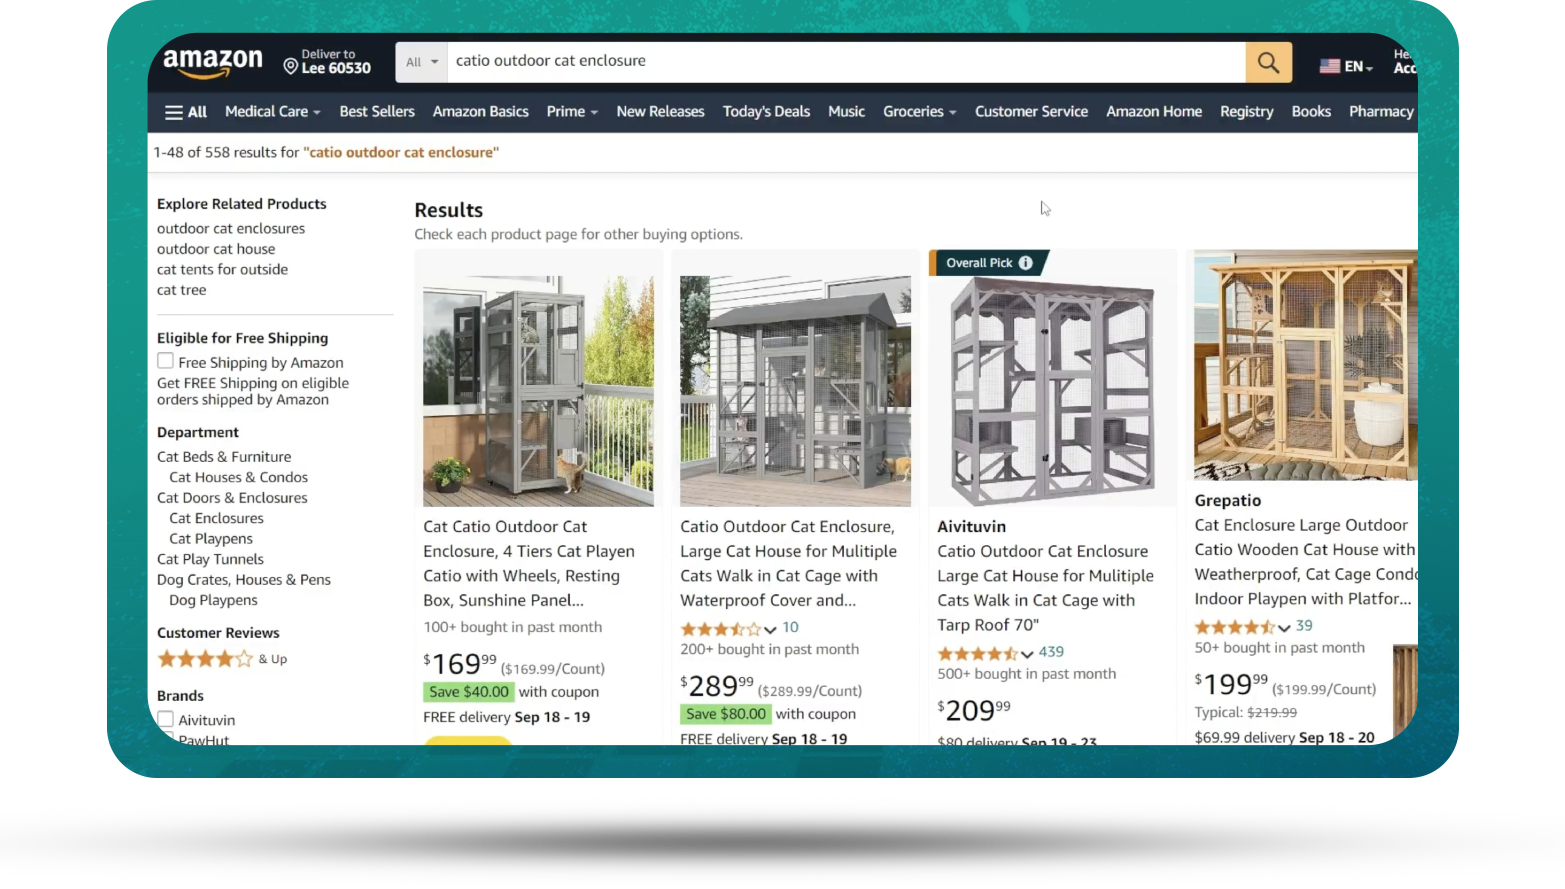This screenshot has width=1565, height=889.
Task: Open Grepatio Cat Enclosure product title
Action: click(x=1305, y=562)
